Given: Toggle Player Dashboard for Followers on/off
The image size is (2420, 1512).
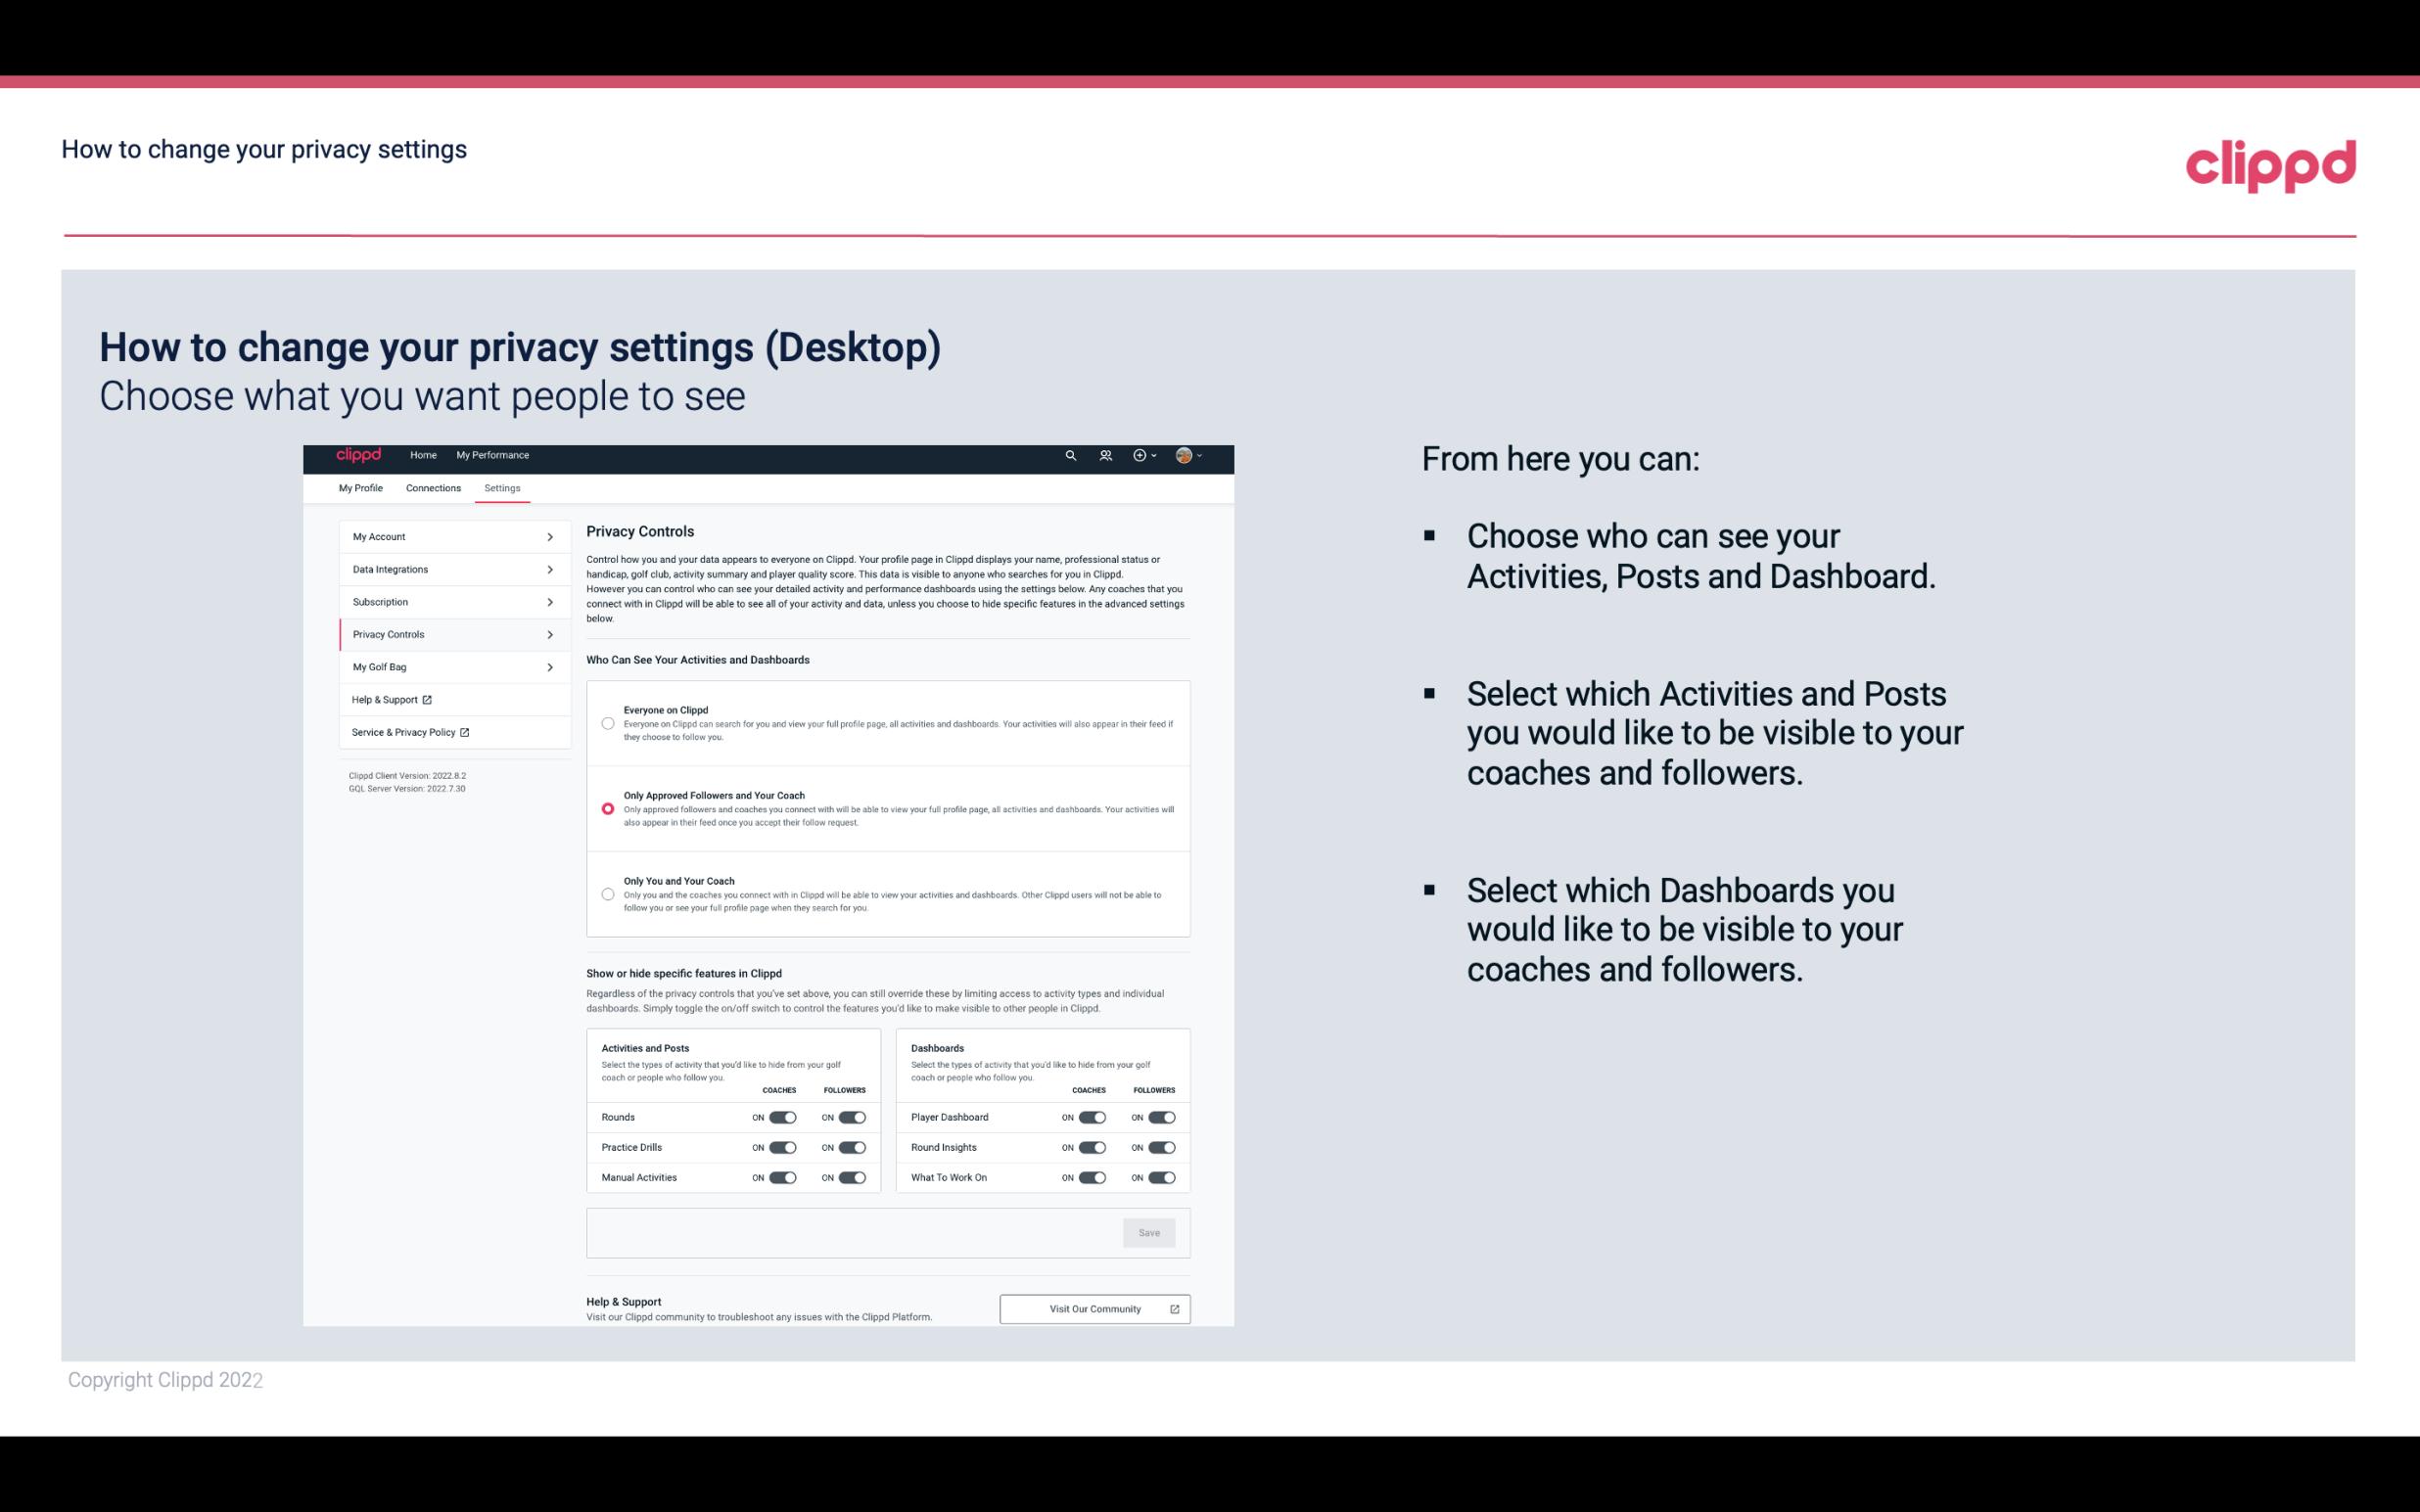Looking at the screenshot, I should (1162, 1117).
